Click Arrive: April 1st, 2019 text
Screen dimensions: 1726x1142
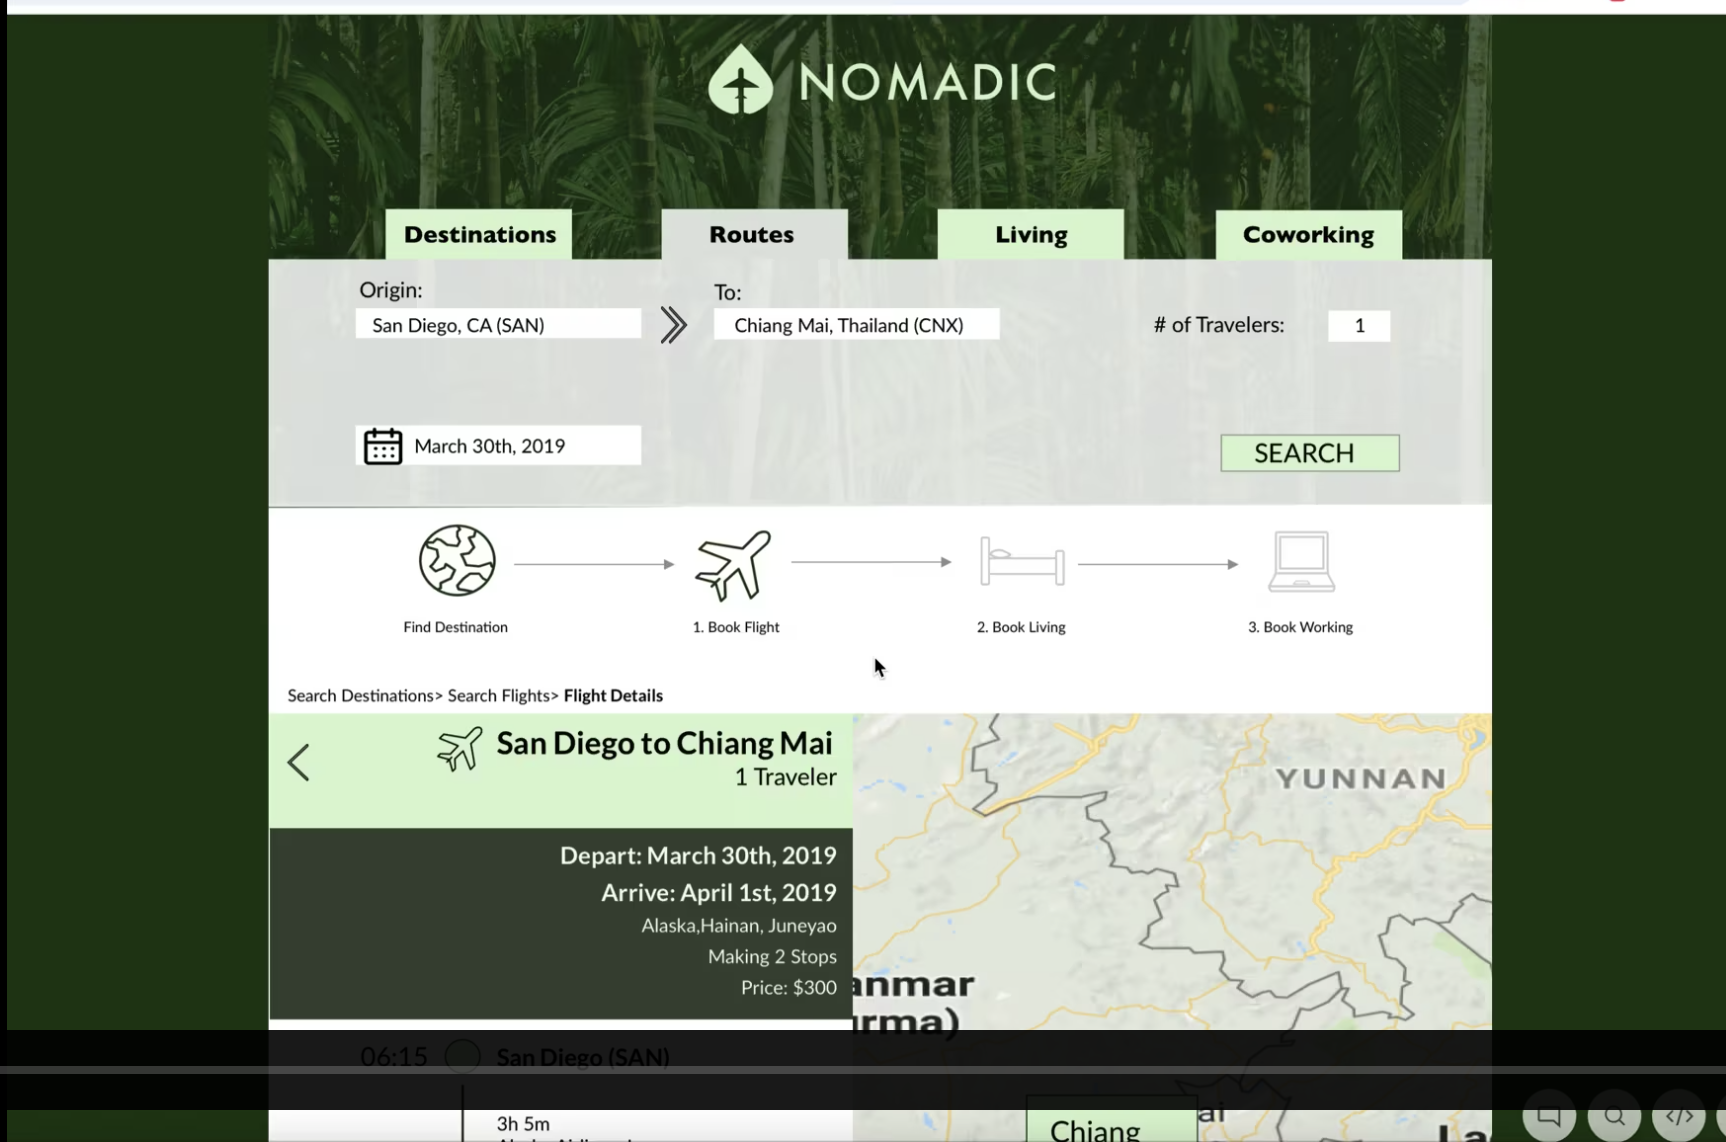(x=718, y=892)
